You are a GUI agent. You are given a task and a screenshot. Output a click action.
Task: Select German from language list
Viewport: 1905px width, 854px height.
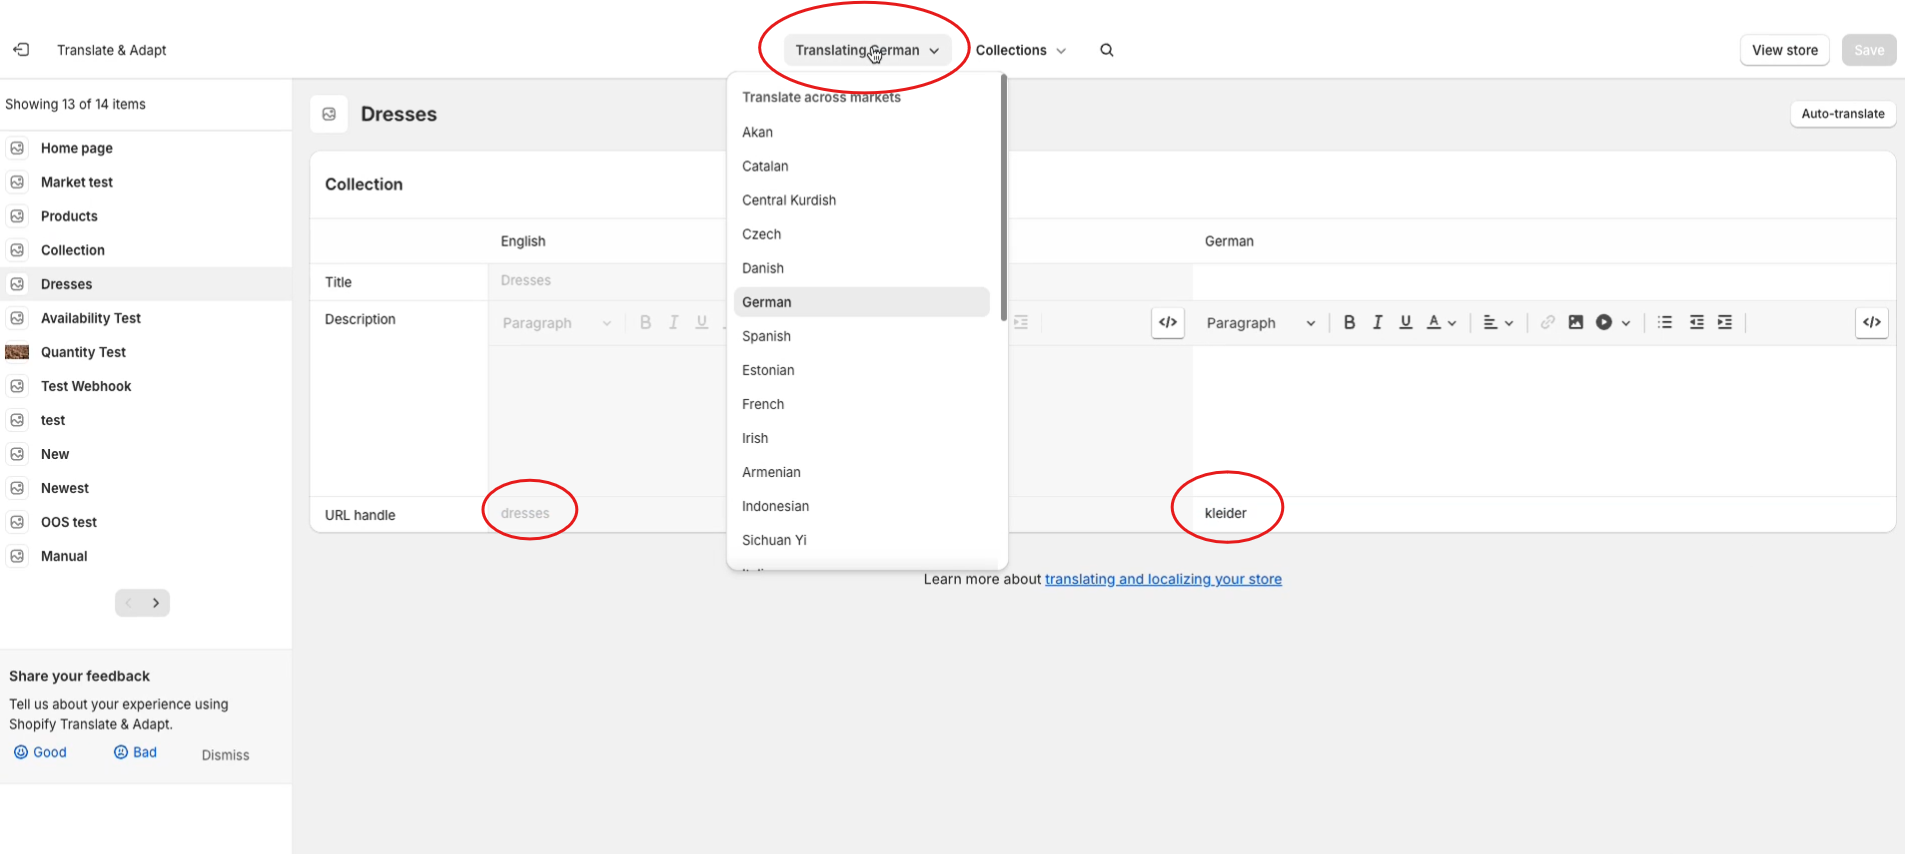861,302
